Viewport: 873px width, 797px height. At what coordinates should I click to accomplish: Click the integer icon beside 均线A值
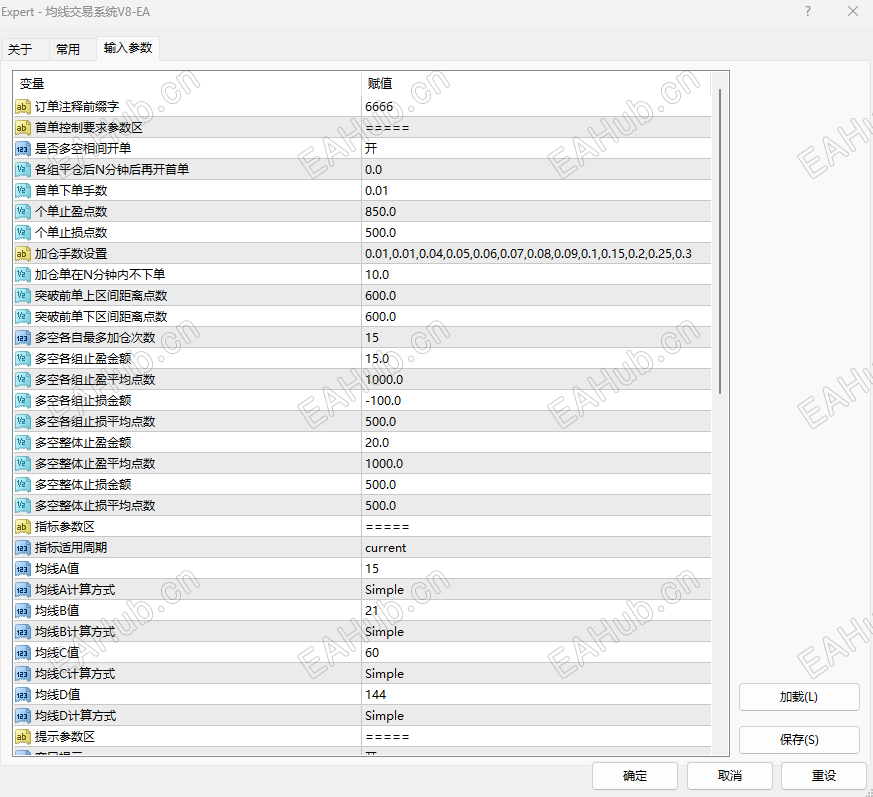[x=22, y=569]
